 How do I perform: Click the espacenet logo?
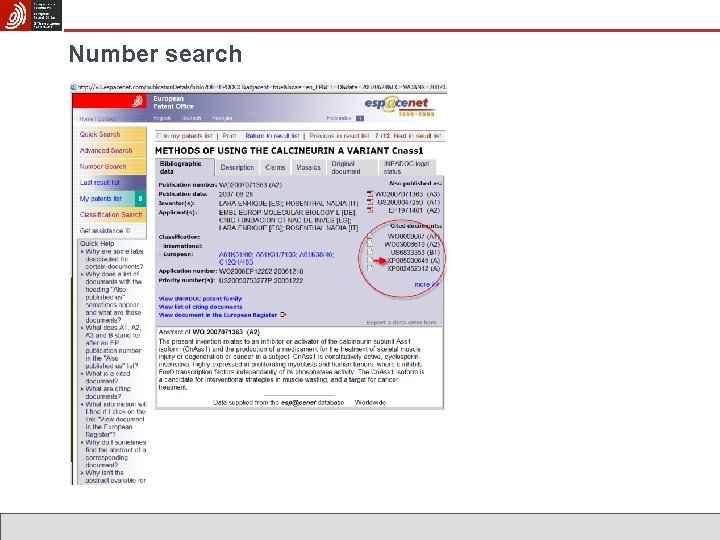tap(399, 106)
